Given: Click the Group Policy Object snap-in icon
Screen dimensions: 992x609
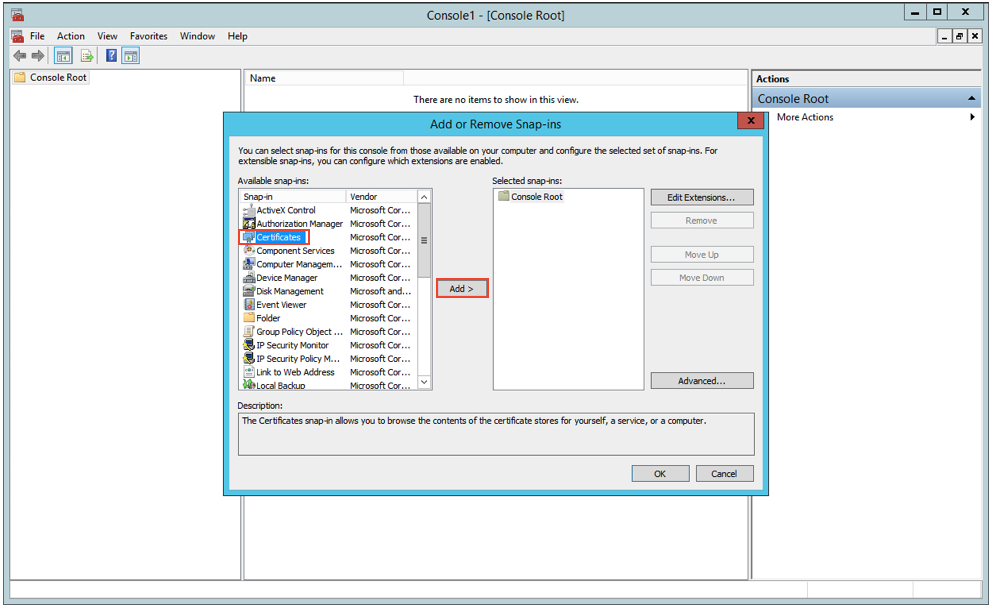Looking at the screenshot, I should coord(249,331).
